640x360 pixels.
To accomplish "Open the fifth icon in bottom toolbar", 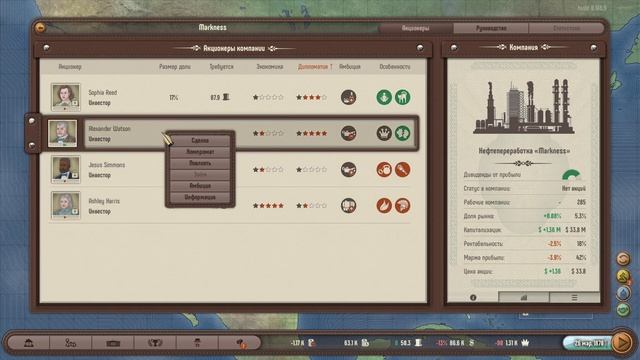I will 197,343.
